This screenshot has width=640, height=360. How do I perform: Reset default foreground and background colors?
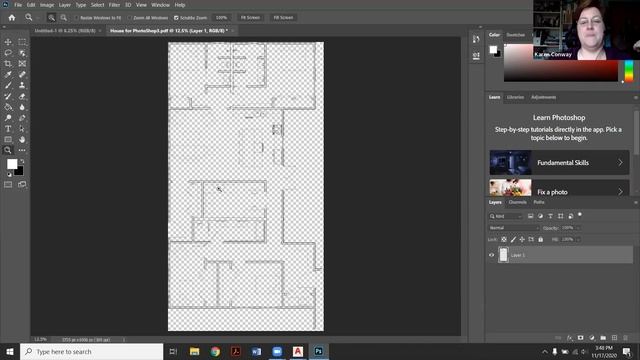coord(9,174)
